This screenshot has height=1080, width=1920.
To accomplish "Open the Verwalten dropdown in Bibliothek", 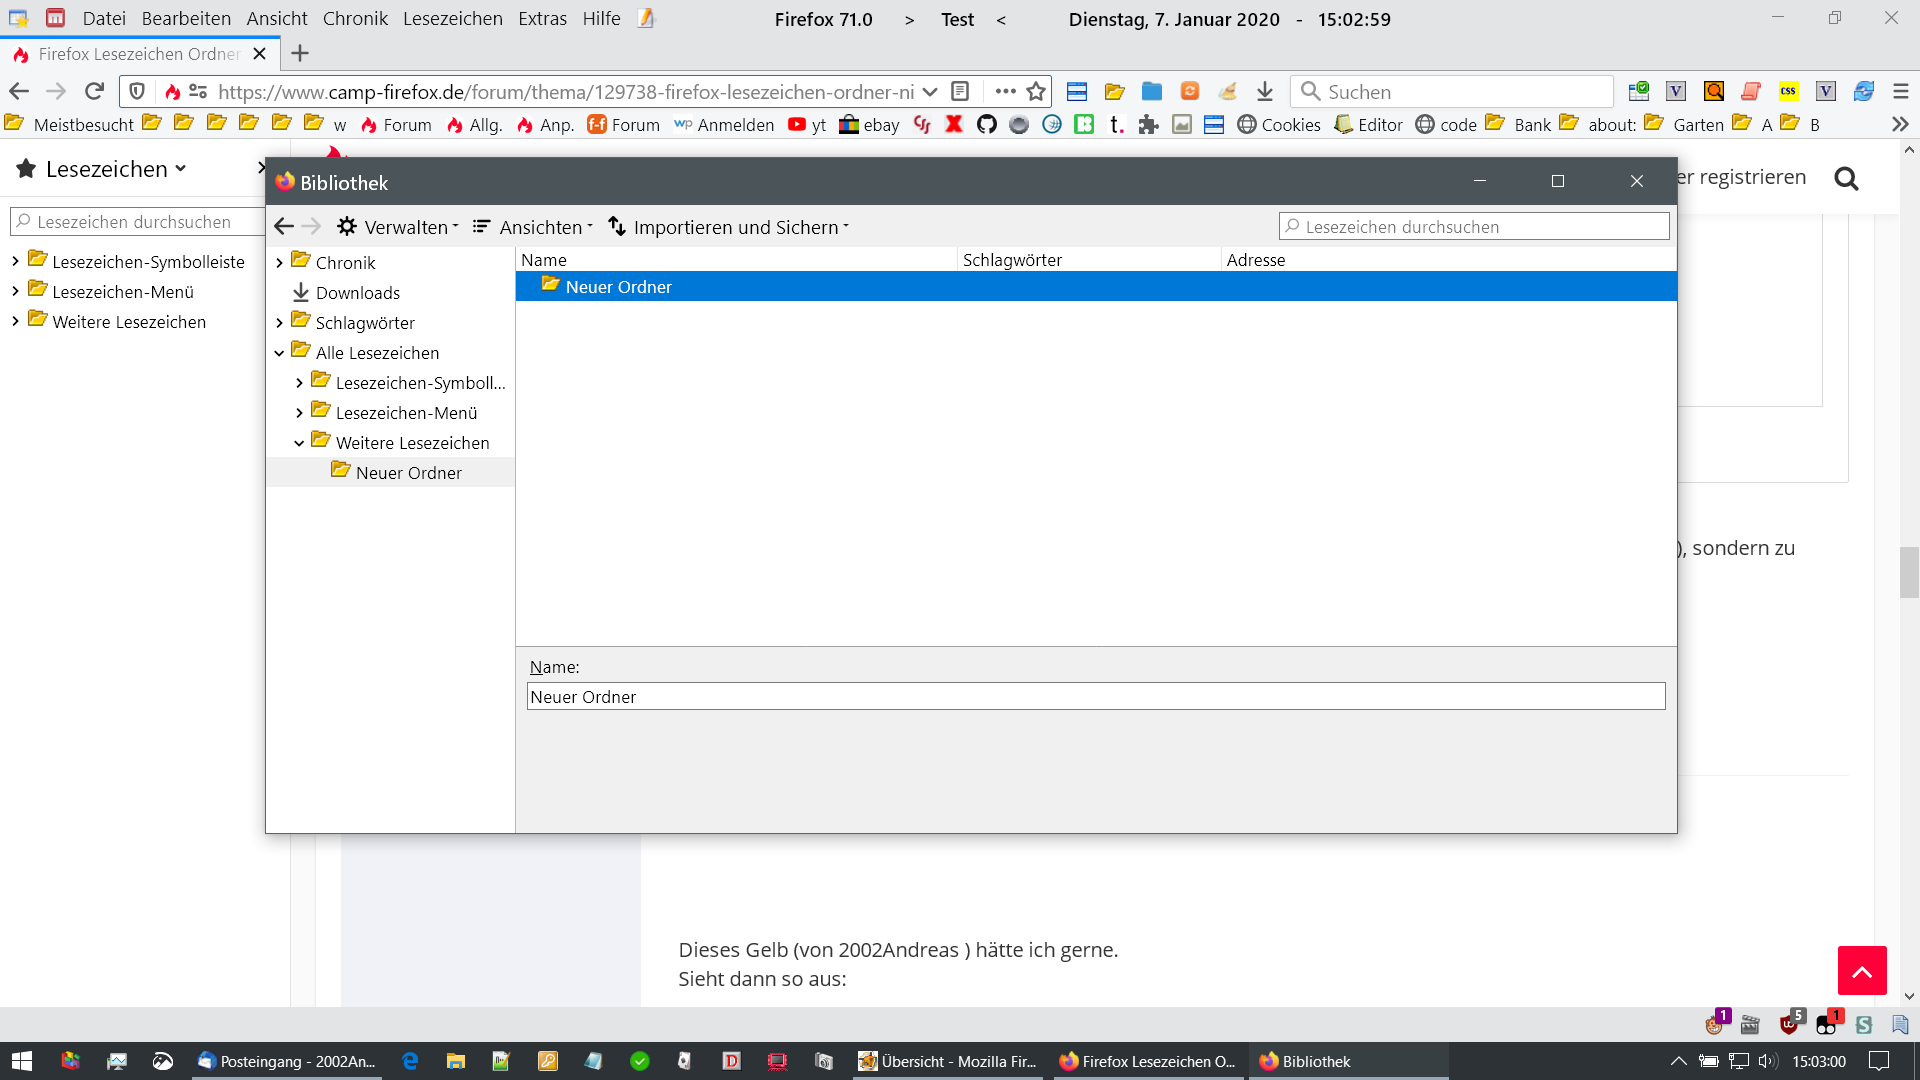I will point(398,227).
